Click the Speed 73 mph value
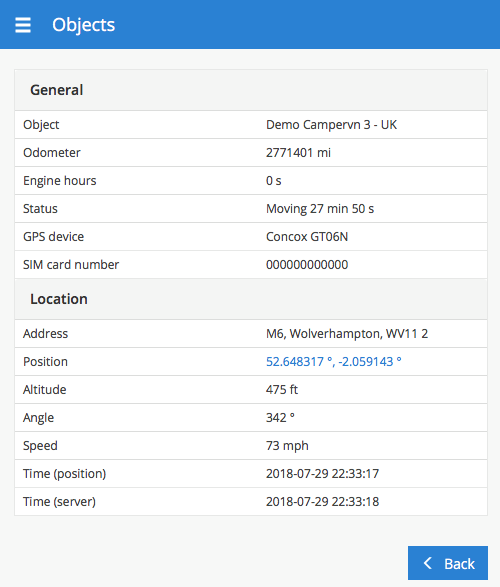 [x=287, y=446]
